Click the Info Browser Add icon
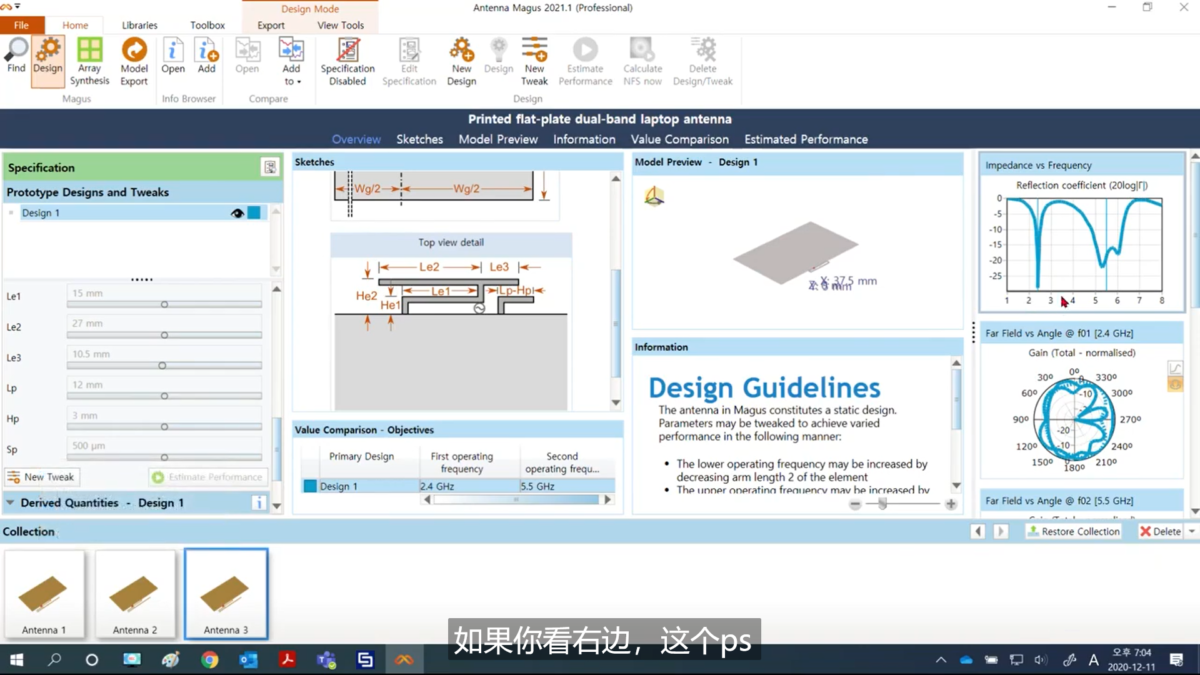Viewport: 1200px width, 675px height. (206, 56)
